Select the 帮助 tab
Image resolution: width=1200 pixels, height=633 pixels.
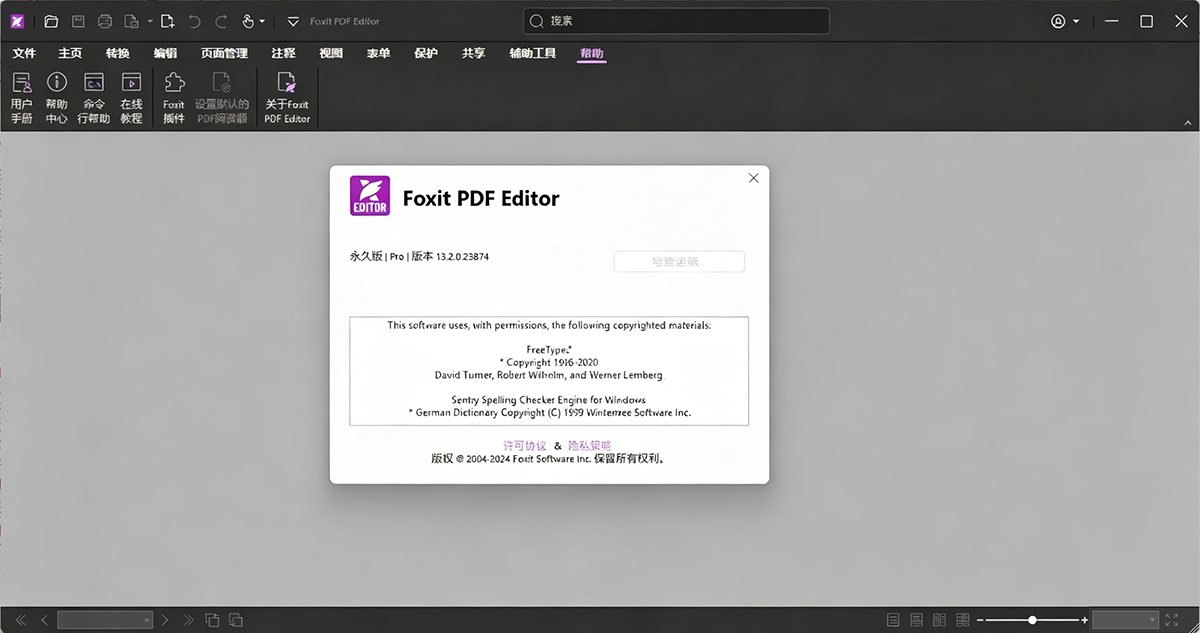(592, 53)
